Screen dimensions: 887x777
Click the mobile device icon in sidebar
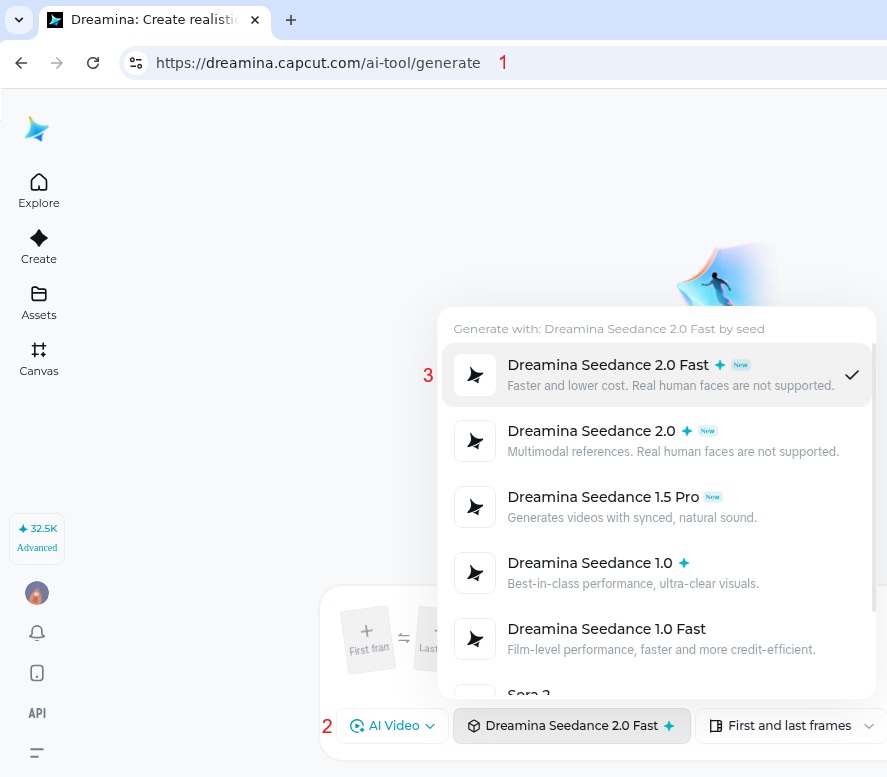pyautogui.click(x=37, y=673)
